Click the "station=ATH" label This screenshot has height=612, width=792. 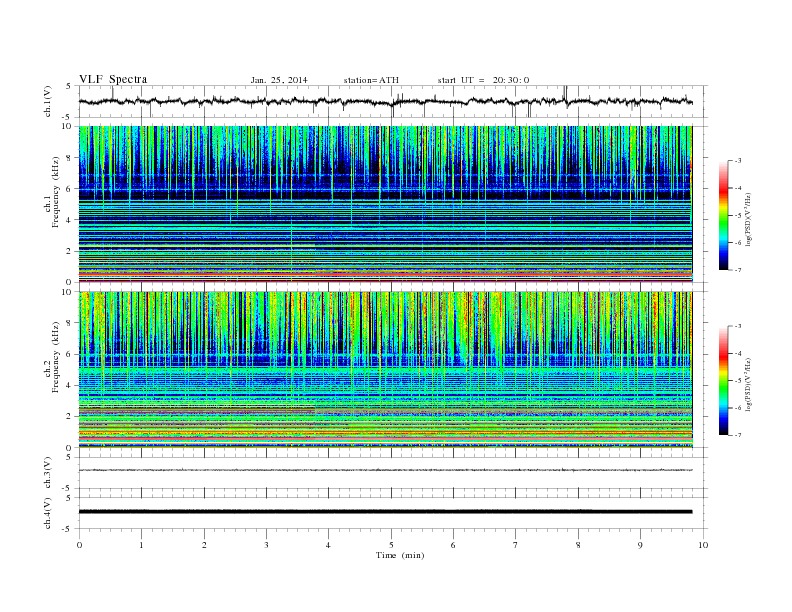tap(371, 80)
